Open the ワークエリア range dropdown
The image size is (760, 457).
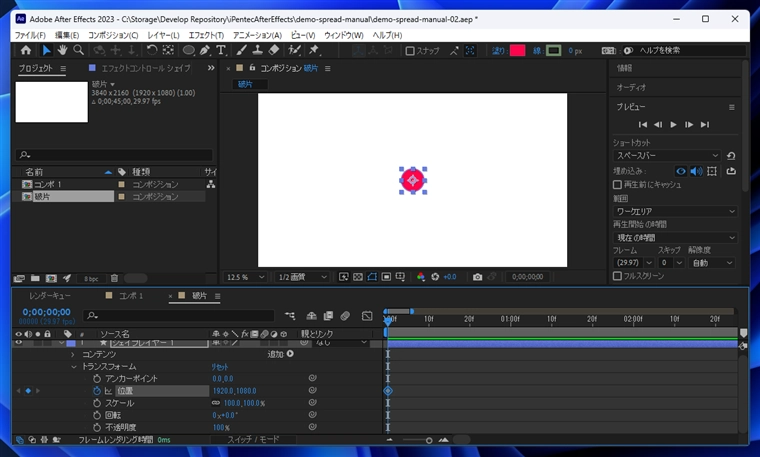tap(675, 211)
